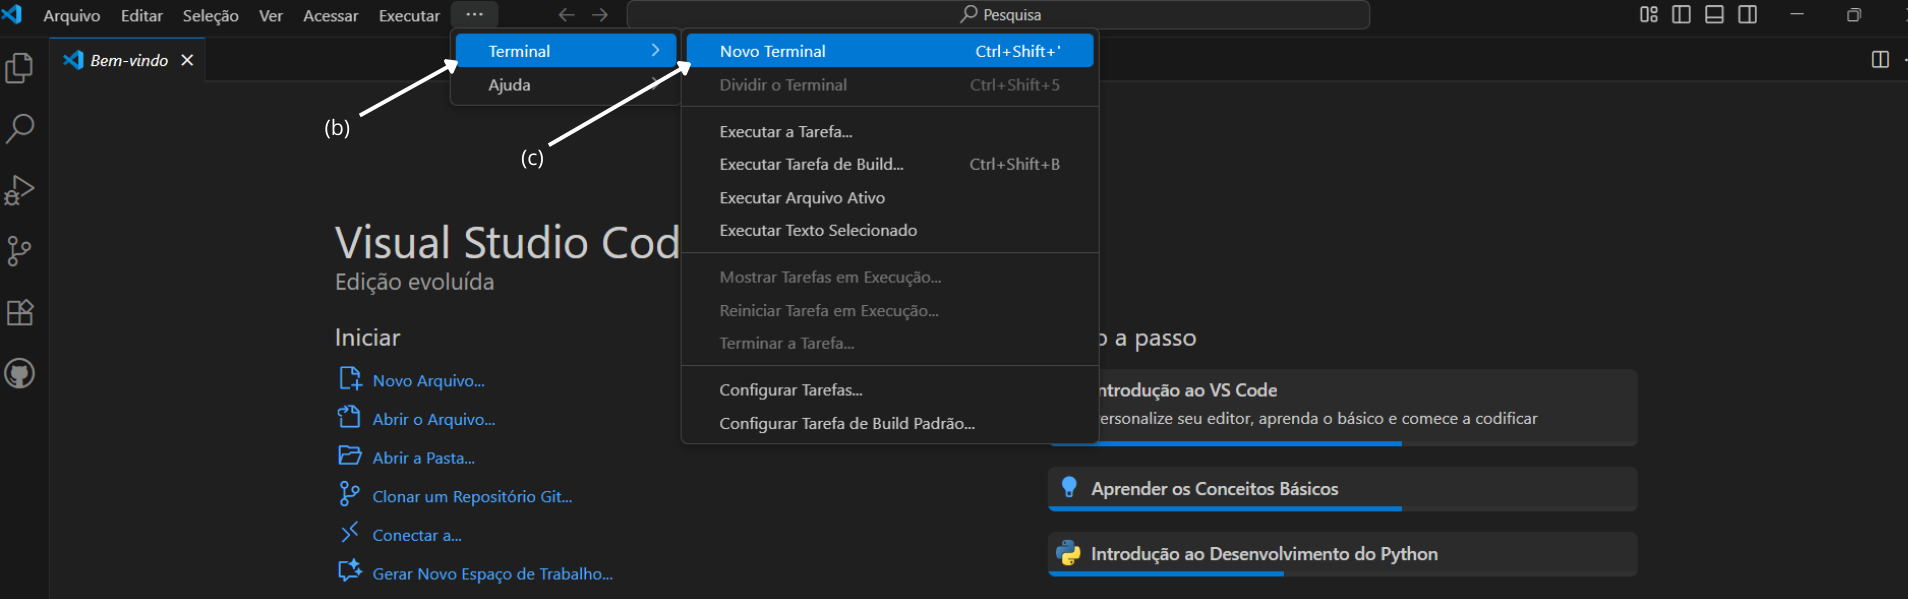Open the Ver menu

[x=271, y=15]
